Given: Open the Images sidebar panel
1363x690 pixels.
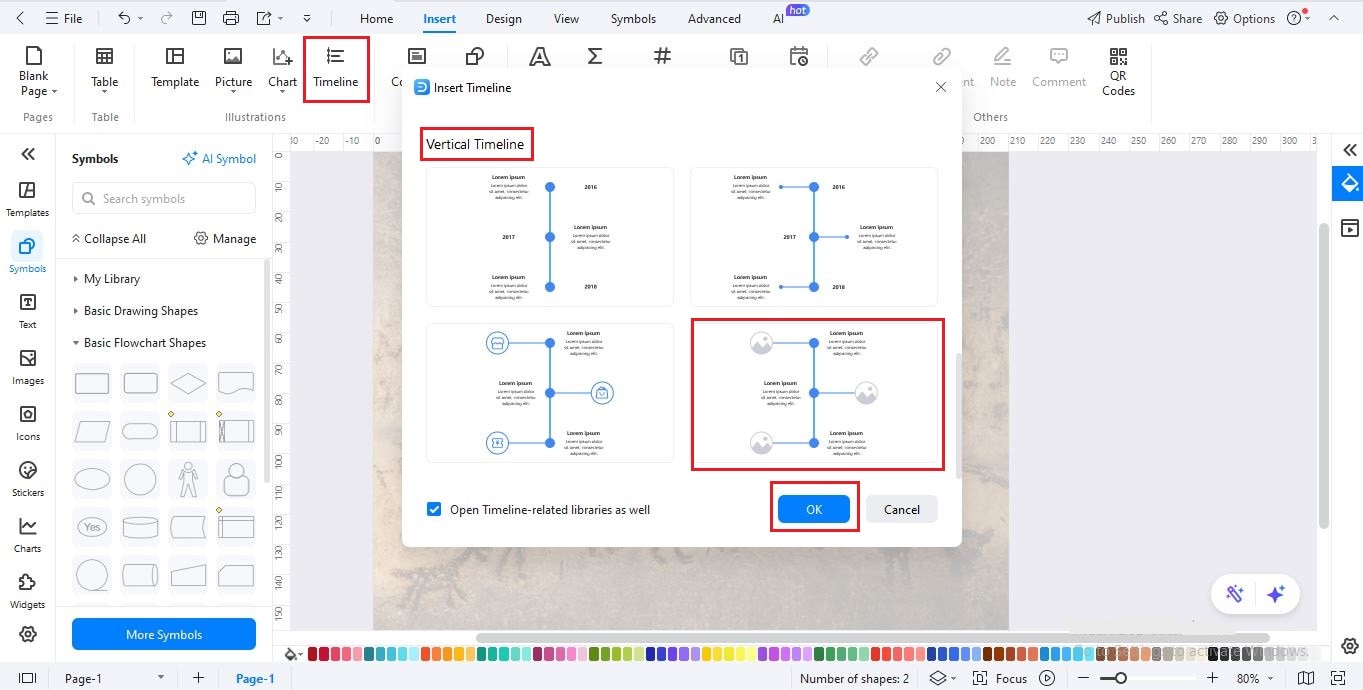Looking at the screenshot, I should click(27, 367).
